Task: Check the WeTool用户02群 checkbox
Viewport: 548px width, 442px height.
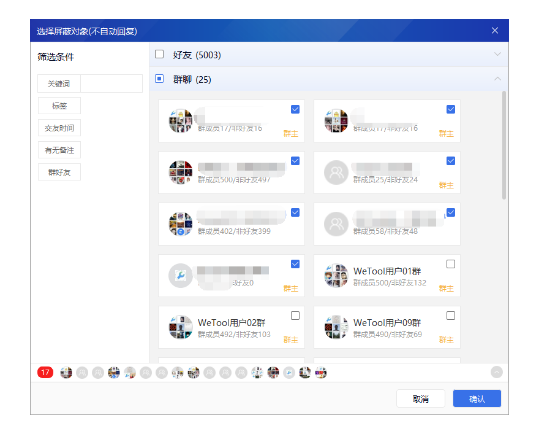Action: tap(295, 316)
